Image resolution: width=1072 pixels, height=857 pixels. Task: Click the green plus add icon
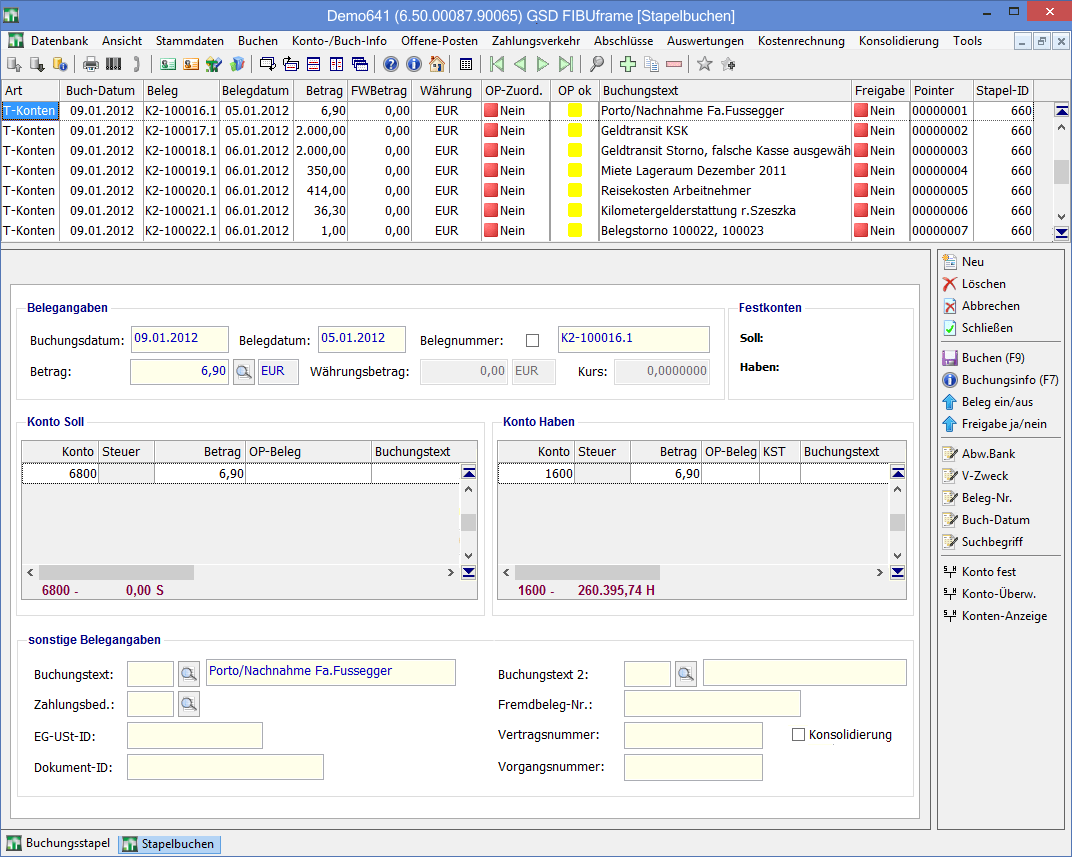point(628,65)
